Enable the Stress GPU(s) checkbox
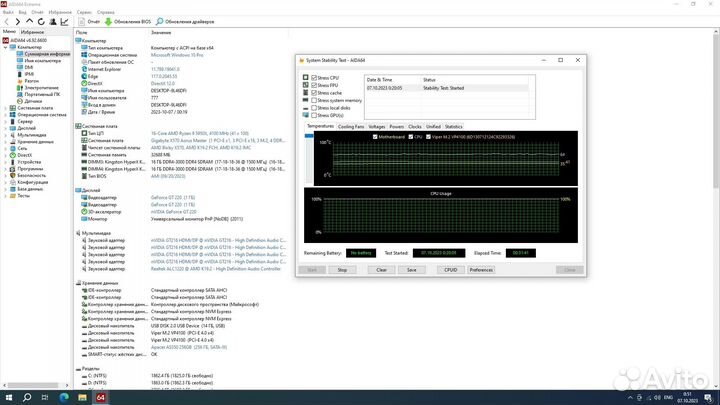720x405 pixels. (314, 115)
